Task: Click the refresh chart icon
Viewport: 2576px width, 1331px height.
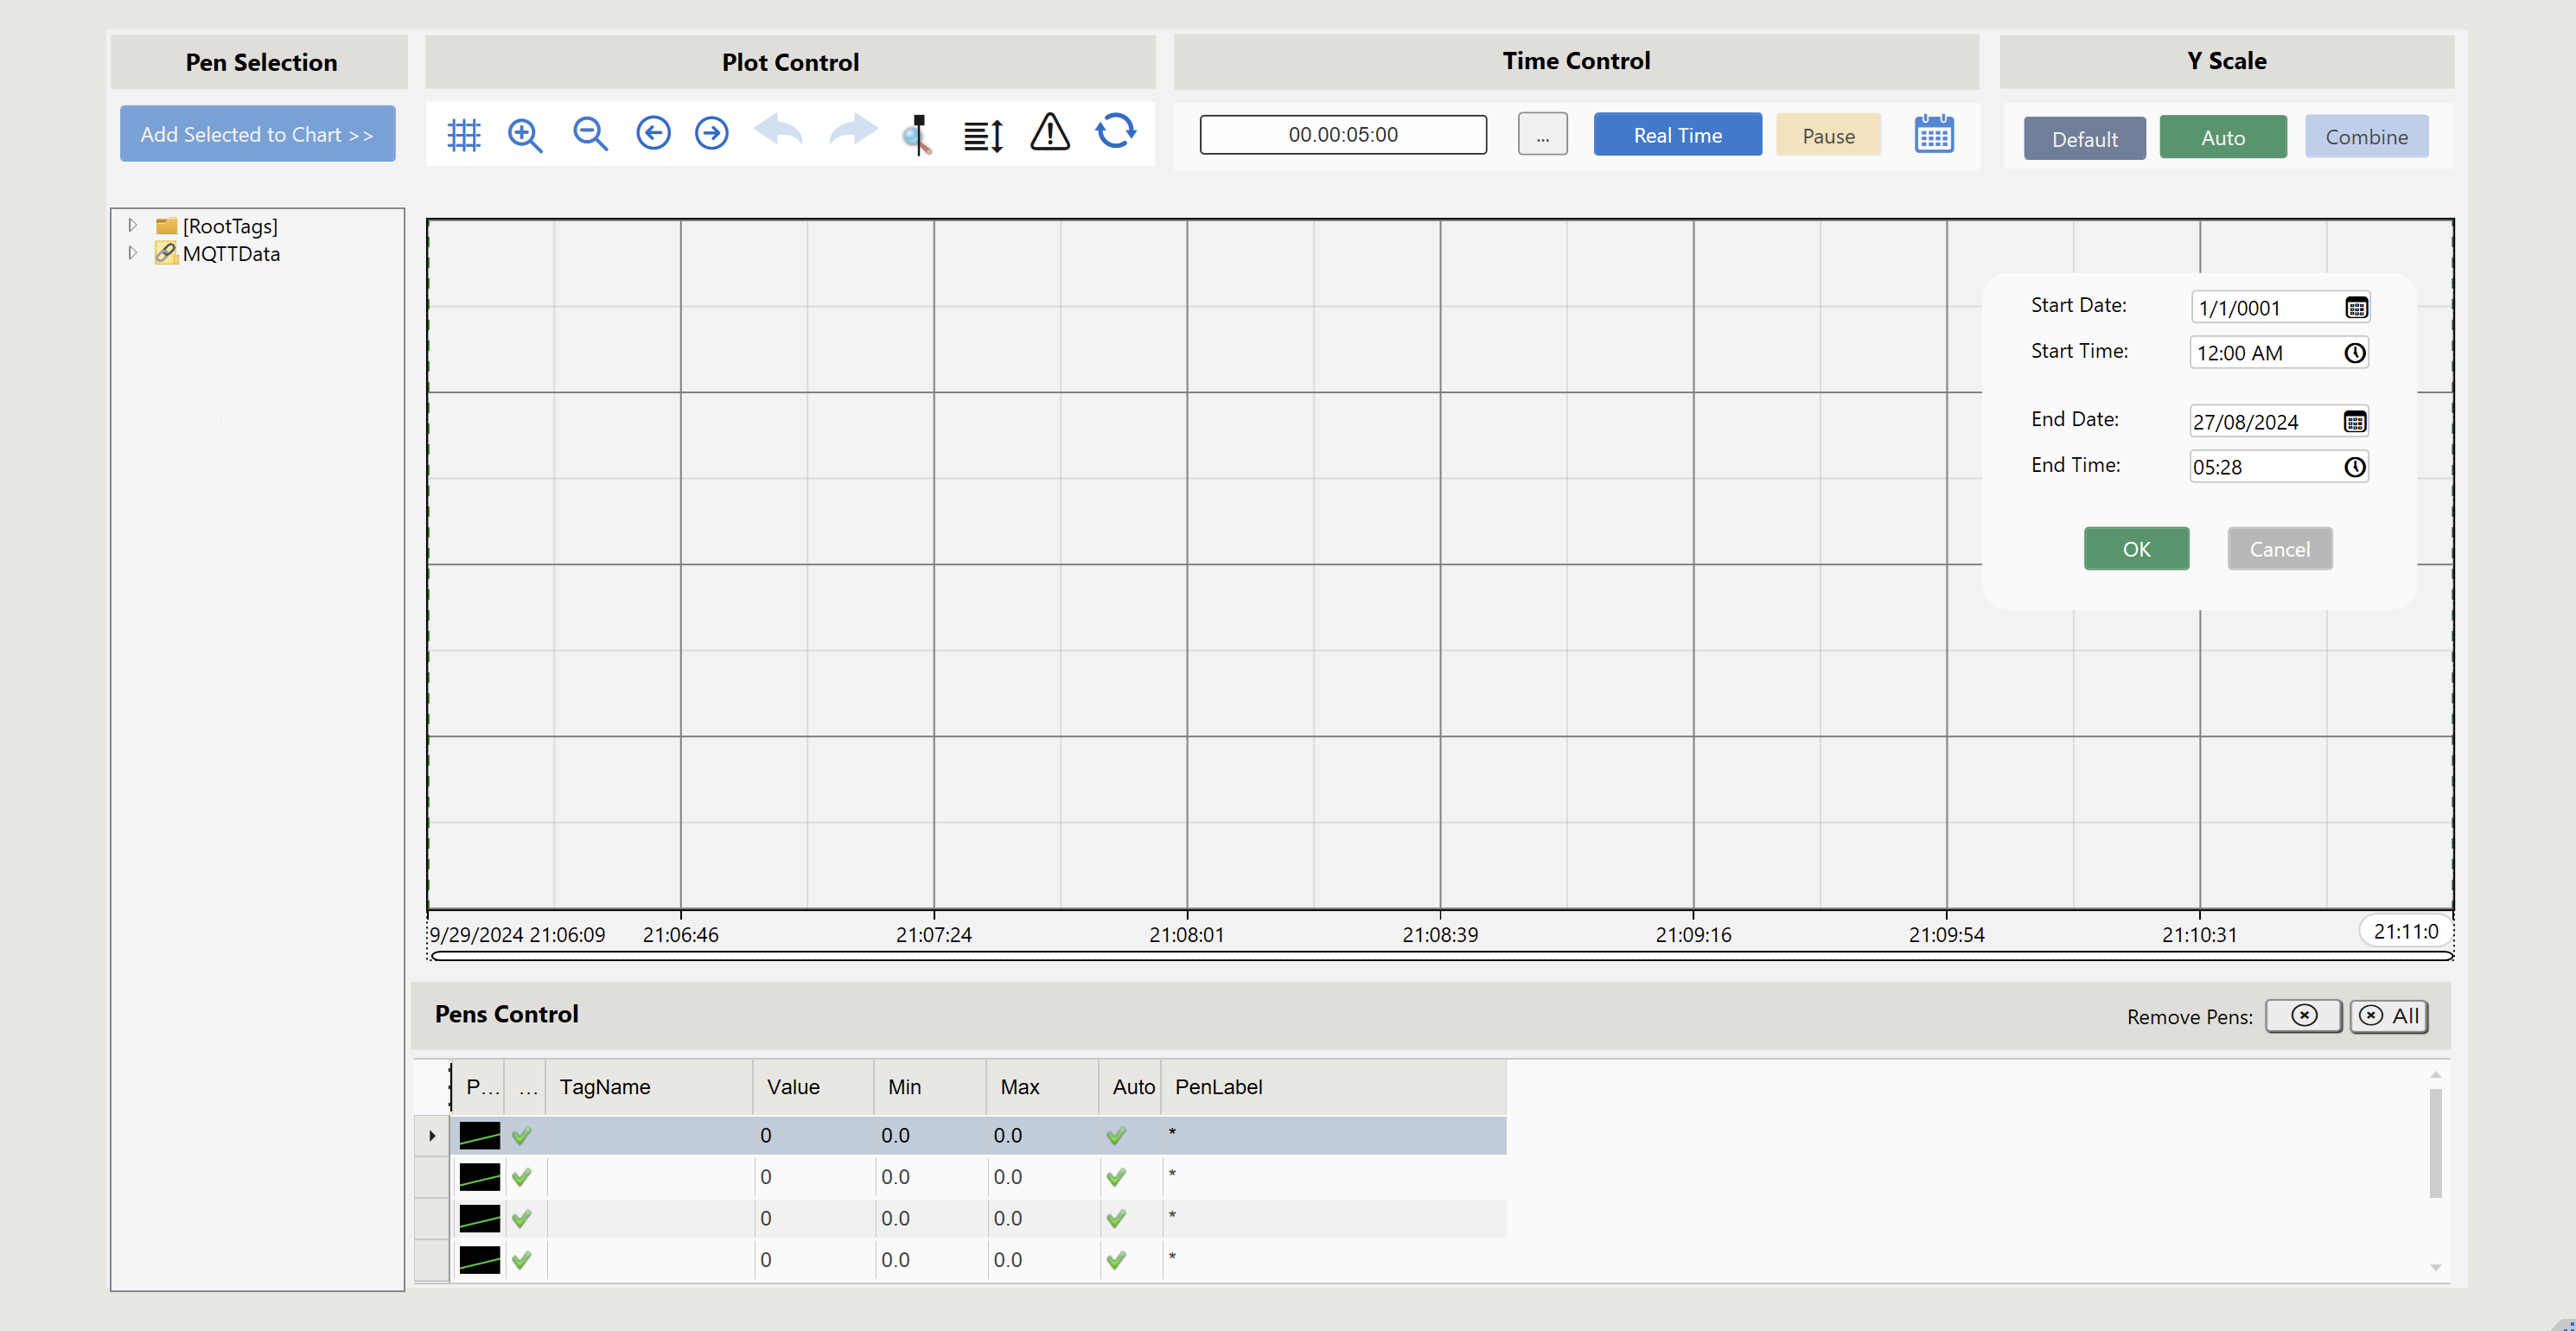Action: tap(1116, 131)
